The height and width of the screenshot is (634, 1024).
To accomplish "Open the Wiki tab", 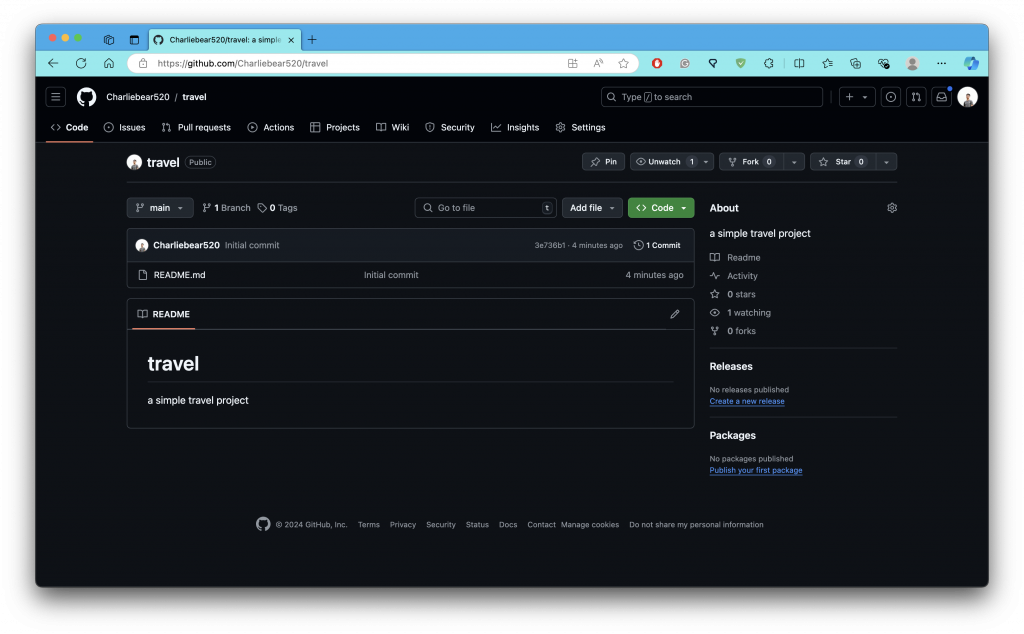I will (x=392, y=127).
